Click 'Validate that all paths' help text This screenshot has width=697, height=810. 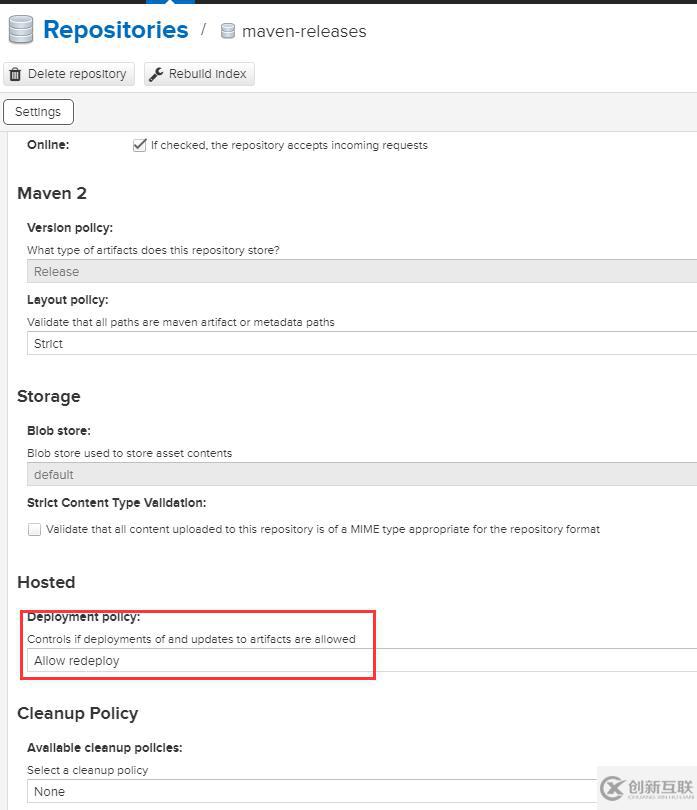(181, 322)
